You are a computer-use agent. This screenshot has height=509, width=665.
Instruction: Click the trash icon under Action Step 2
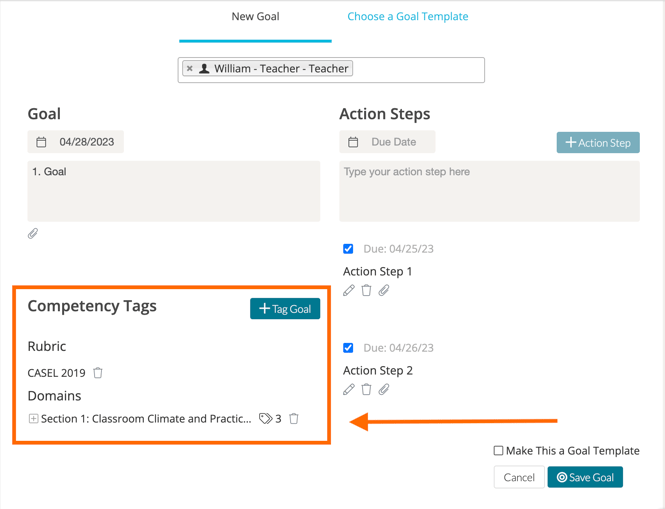point(366,389)
